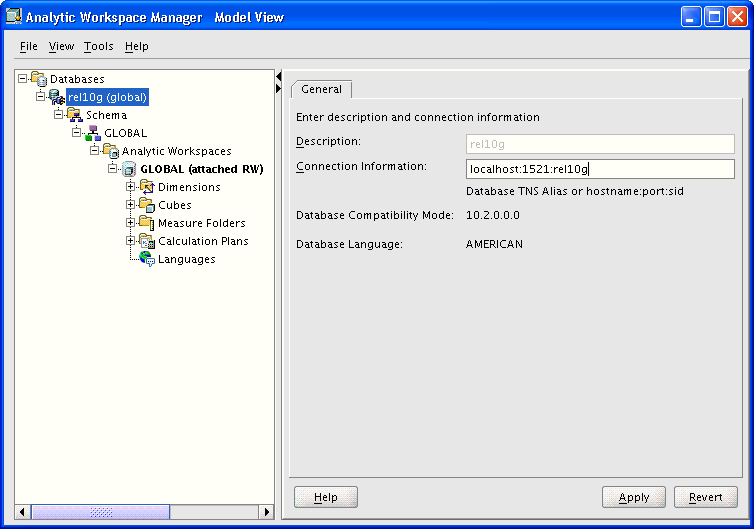Screen dimensions: 754x529
Task: Click the tree horizontal scrollbar thumb
Action: pos(101,512)
